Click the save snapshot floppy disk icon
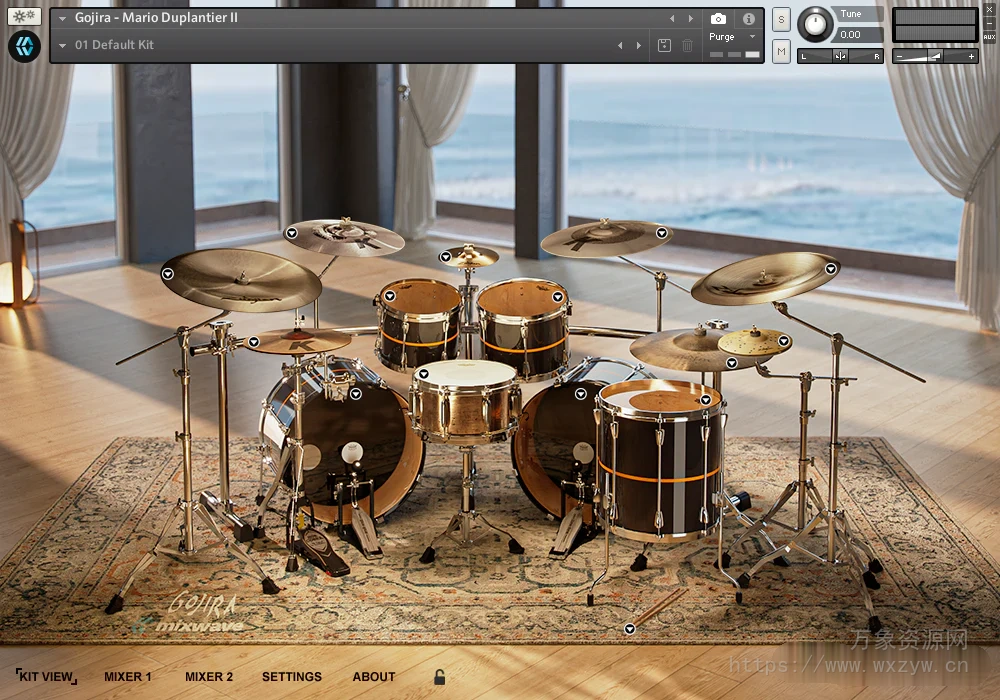This screenshot has width=1000, height=700. [x=663, y=45]
